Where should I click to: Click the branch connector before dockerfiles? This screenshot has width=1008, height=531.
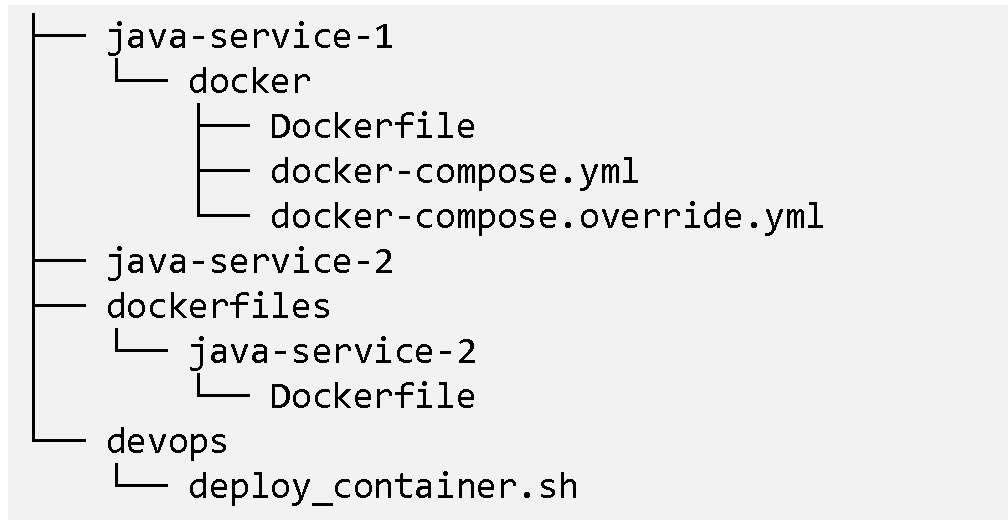click(x=58, y=305)
